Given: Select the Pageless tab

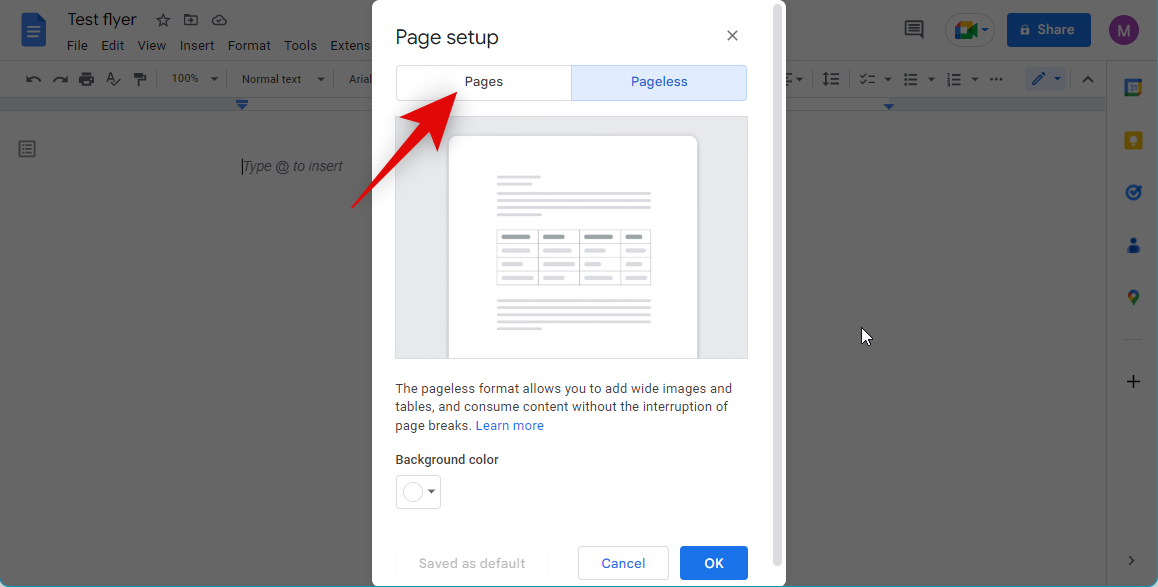Looking at the screenshot, I should click(658, 83).
